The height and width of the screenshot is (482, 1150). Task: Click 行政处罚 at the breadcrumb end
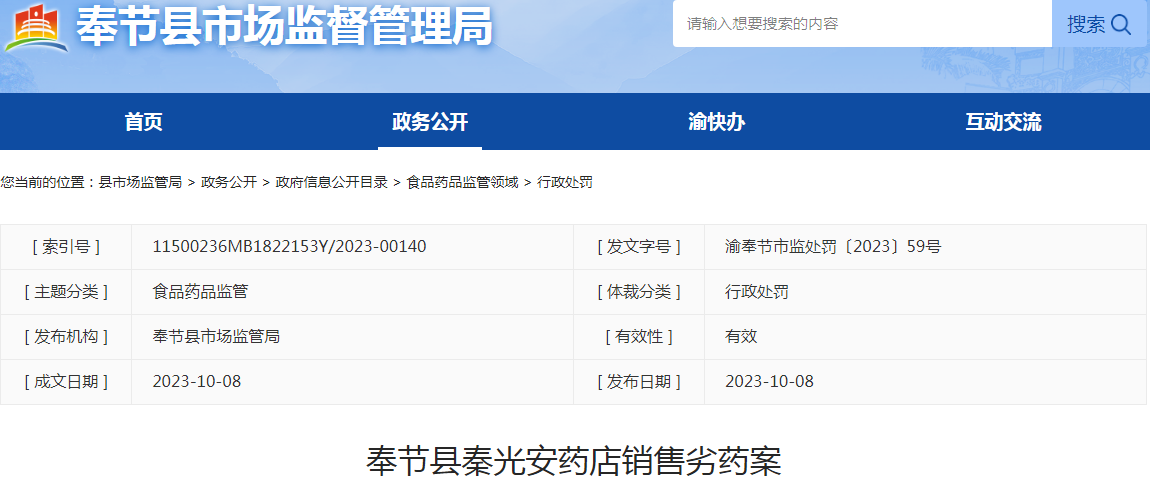[x=565, y=182]
